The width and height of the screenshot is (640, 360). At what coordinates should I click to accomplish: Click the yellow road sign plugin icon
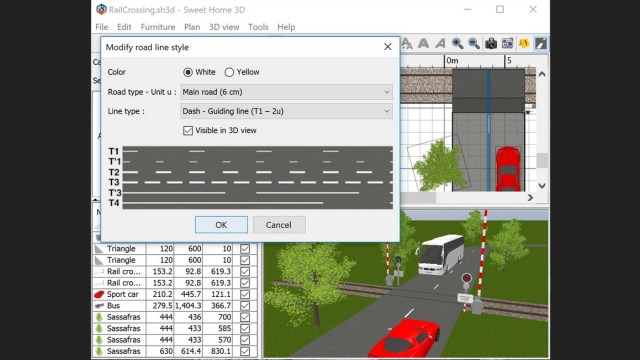[524, 43]
